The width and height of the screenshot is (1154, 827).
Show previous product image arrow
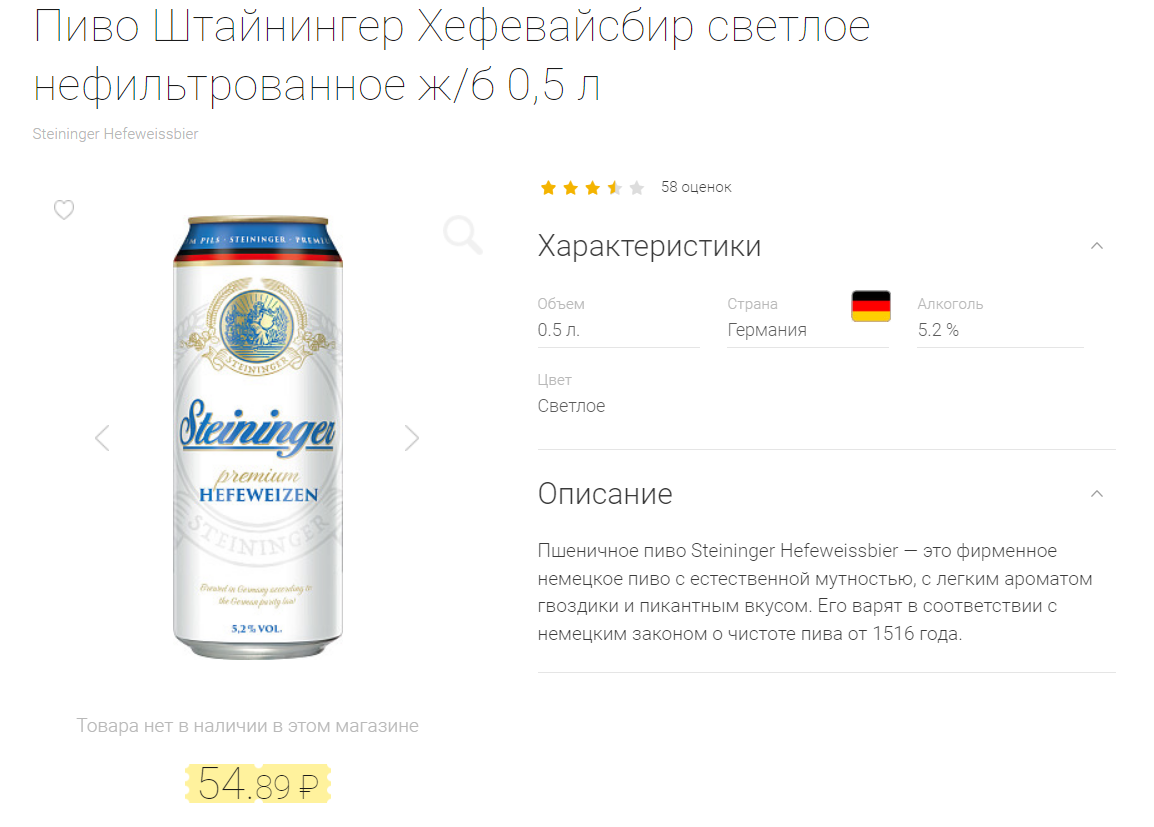tap(102, 438)
